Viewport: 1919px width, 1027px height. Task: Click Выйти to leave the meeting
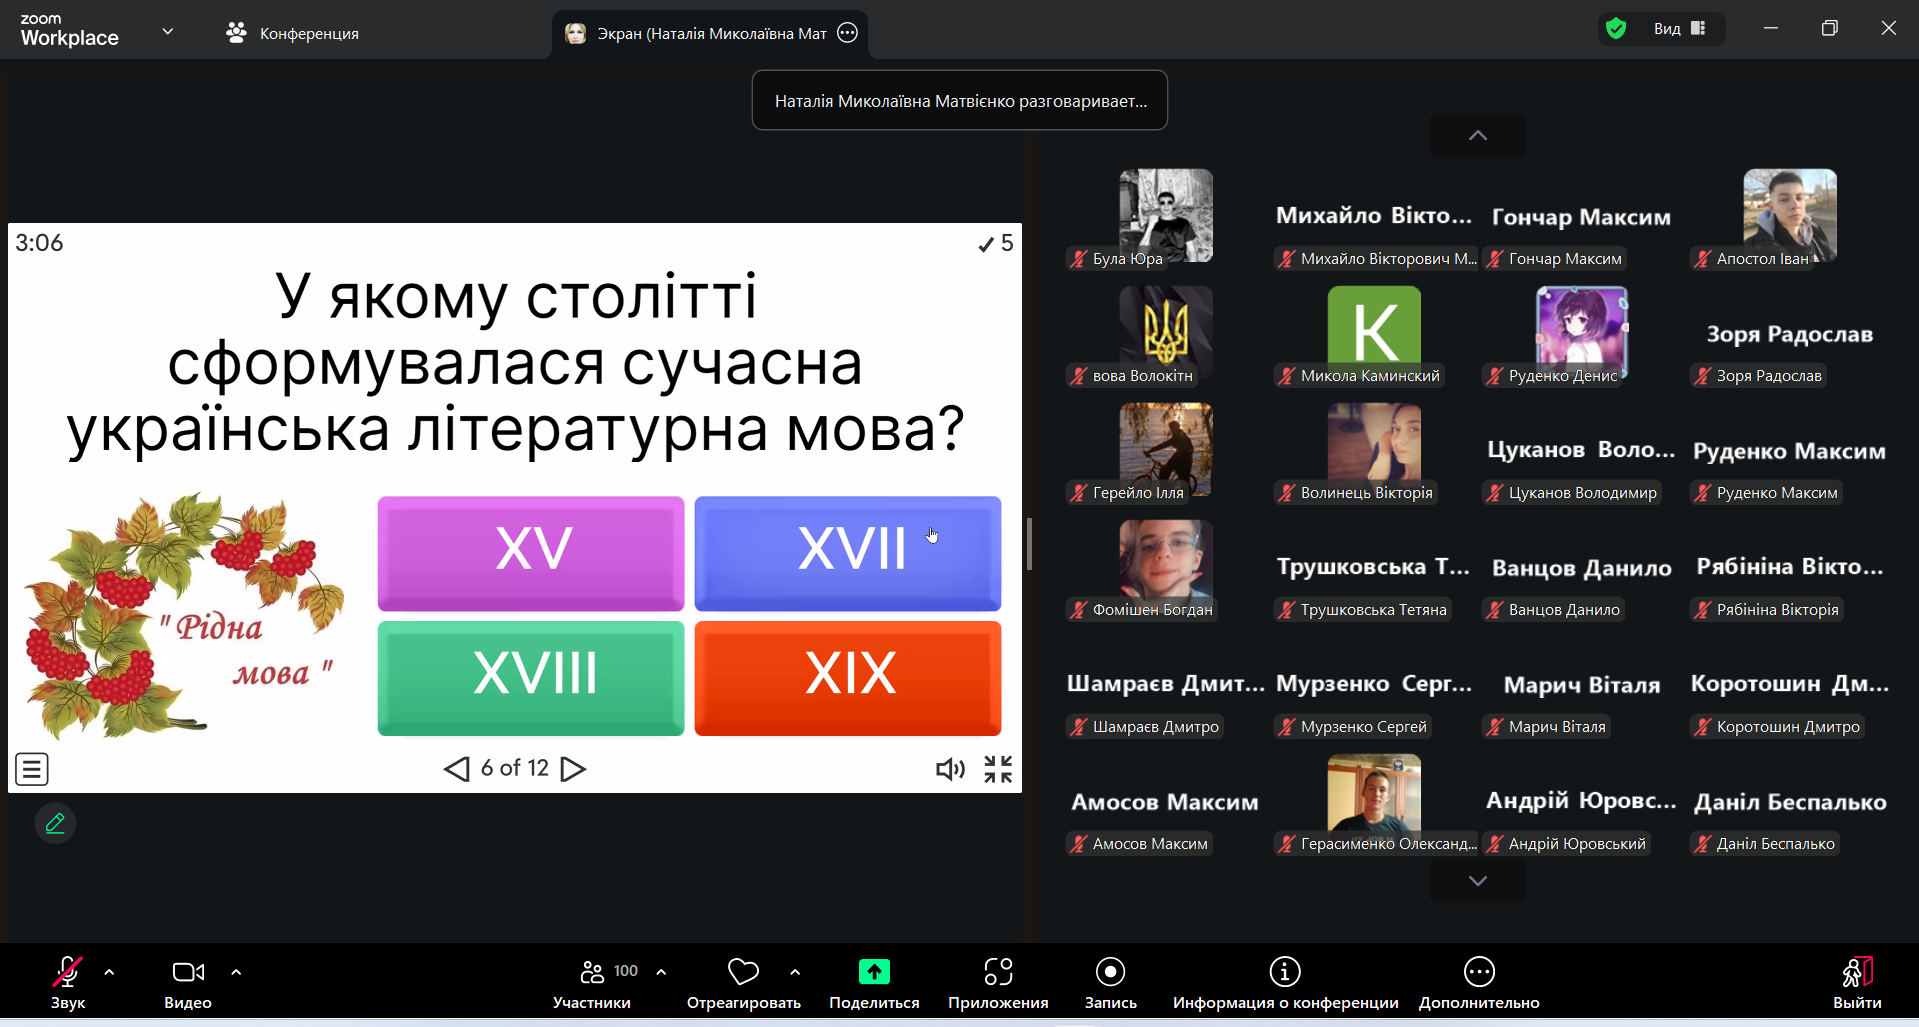(x=1856, y=983)
